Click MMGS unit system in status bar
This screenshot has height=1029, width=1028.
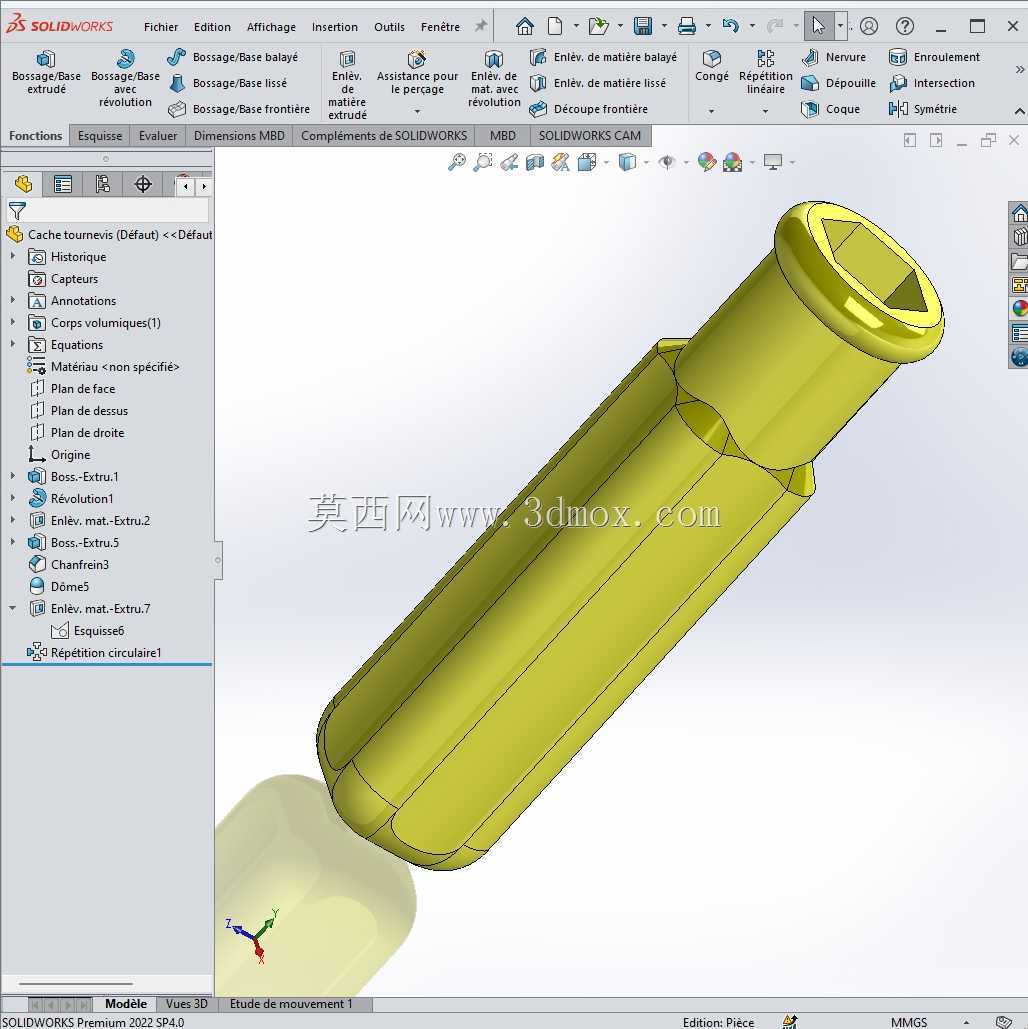coord(909,1022)
